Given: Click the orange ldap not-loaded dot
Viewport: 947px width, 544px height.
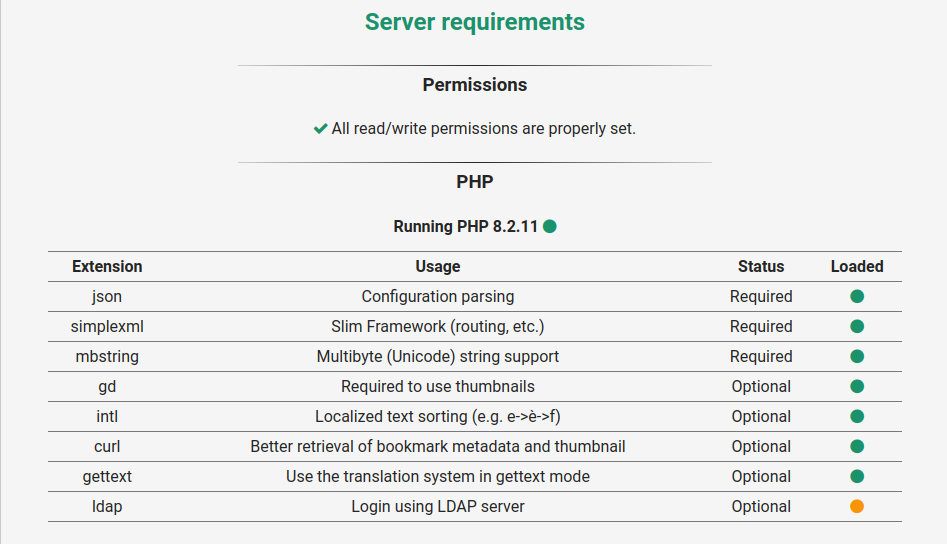Looking at the screenshot, I should [857, 506].
